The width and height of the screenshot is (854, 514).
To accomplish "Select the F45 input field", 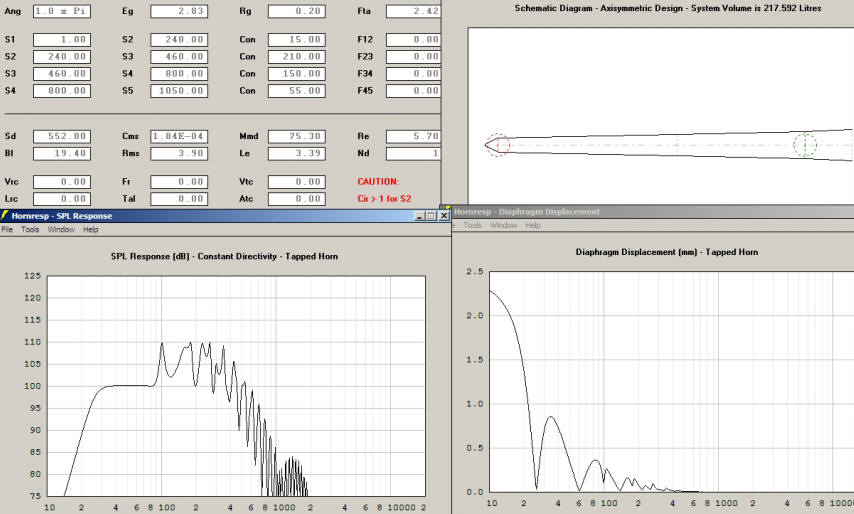I will (413, 91).
